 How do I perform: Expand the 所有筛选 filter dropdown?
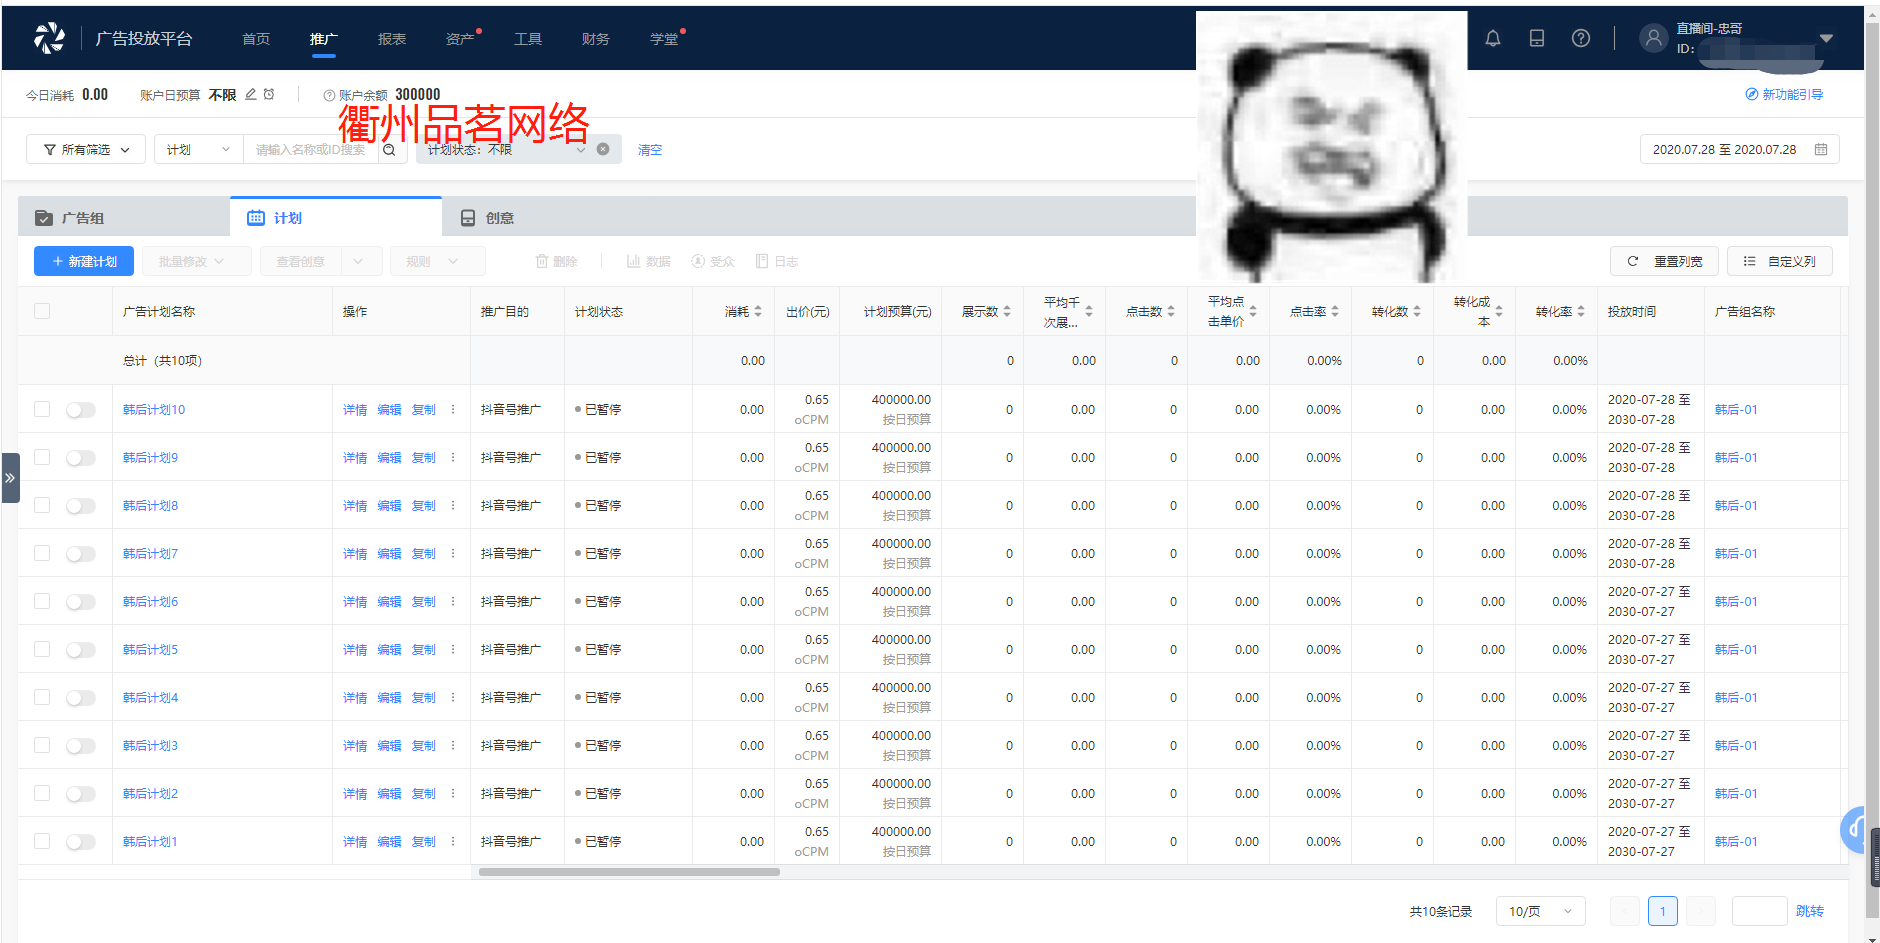coord(86,150)
